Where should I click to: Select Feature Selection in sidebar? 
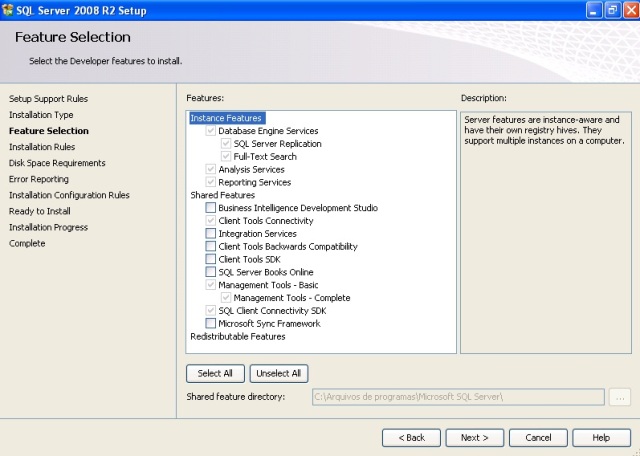[x=49, y=131]
